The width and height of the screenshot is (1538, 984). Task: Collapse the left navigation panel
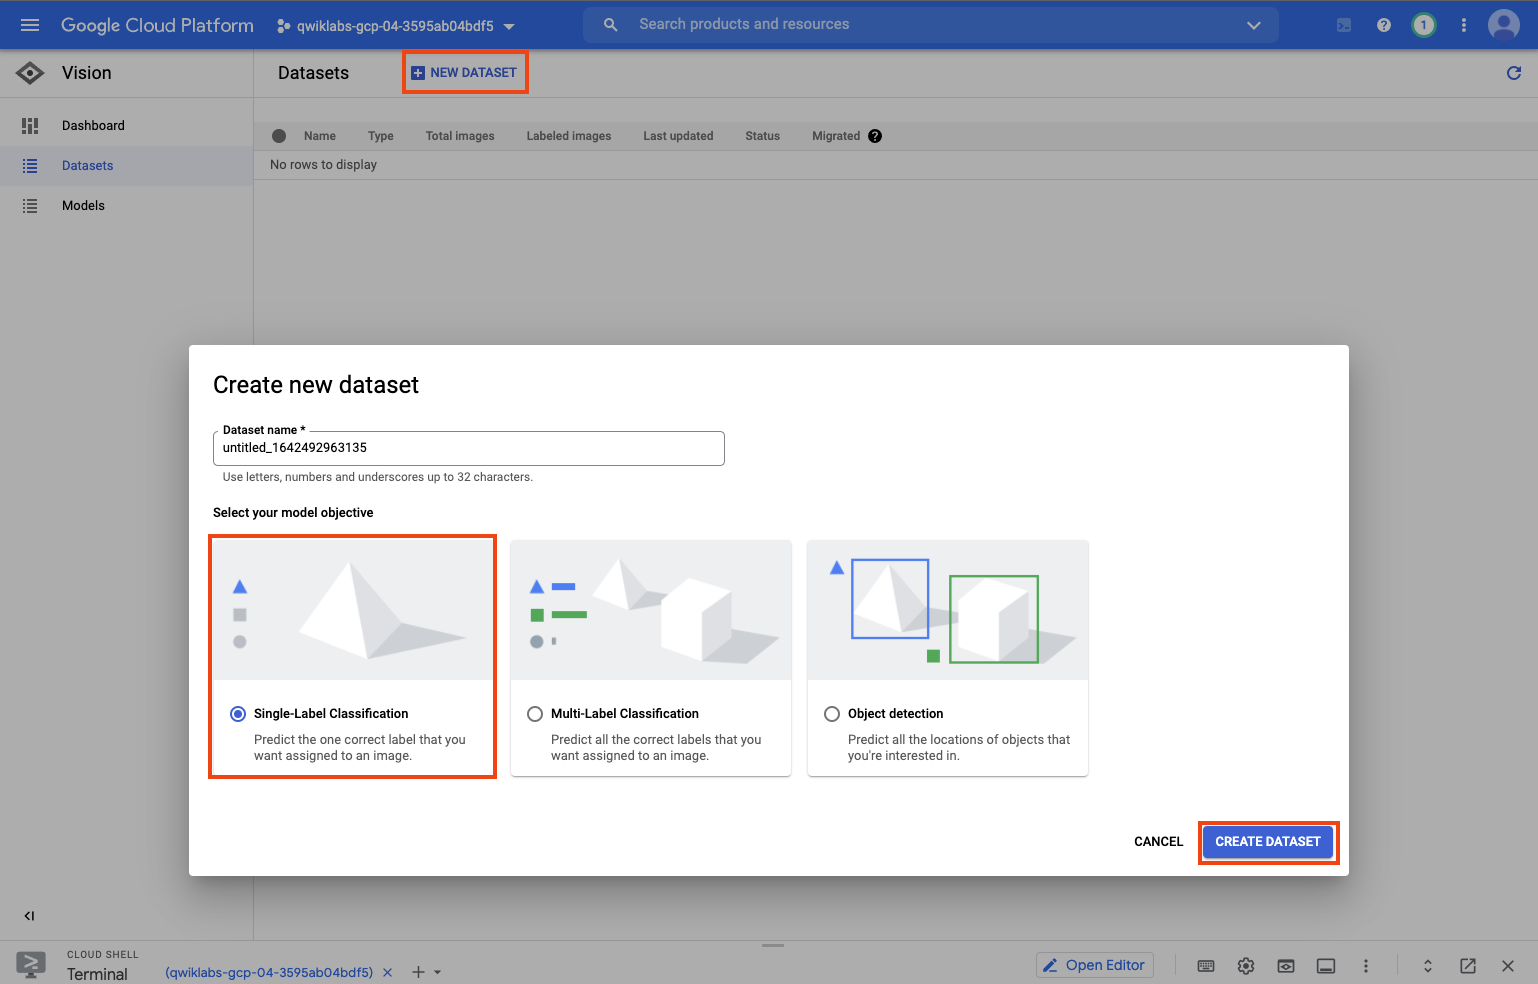[30, 916]
